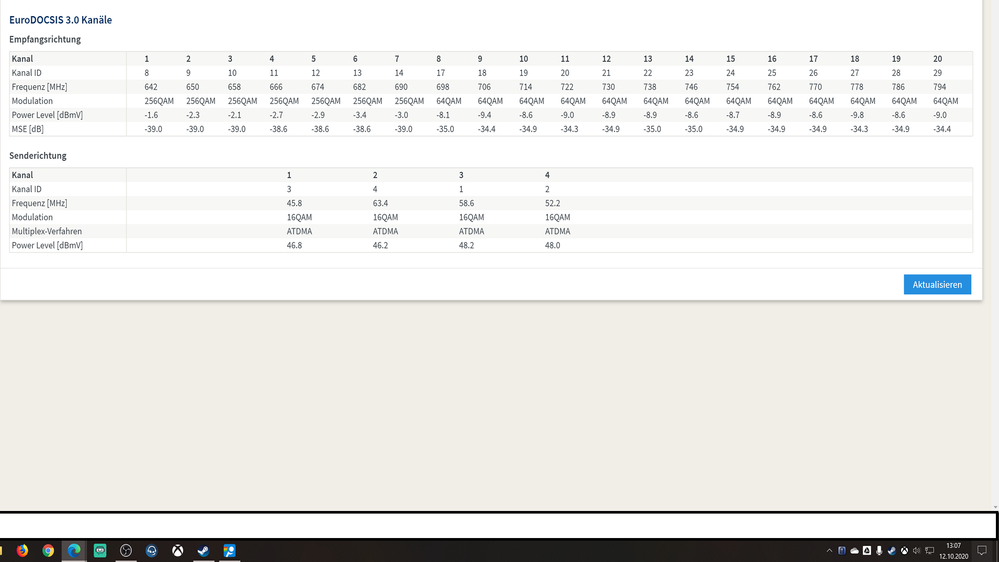
Task: Click upstream power level 46.8
Action: pyautogui.click(x=294, y=245)
